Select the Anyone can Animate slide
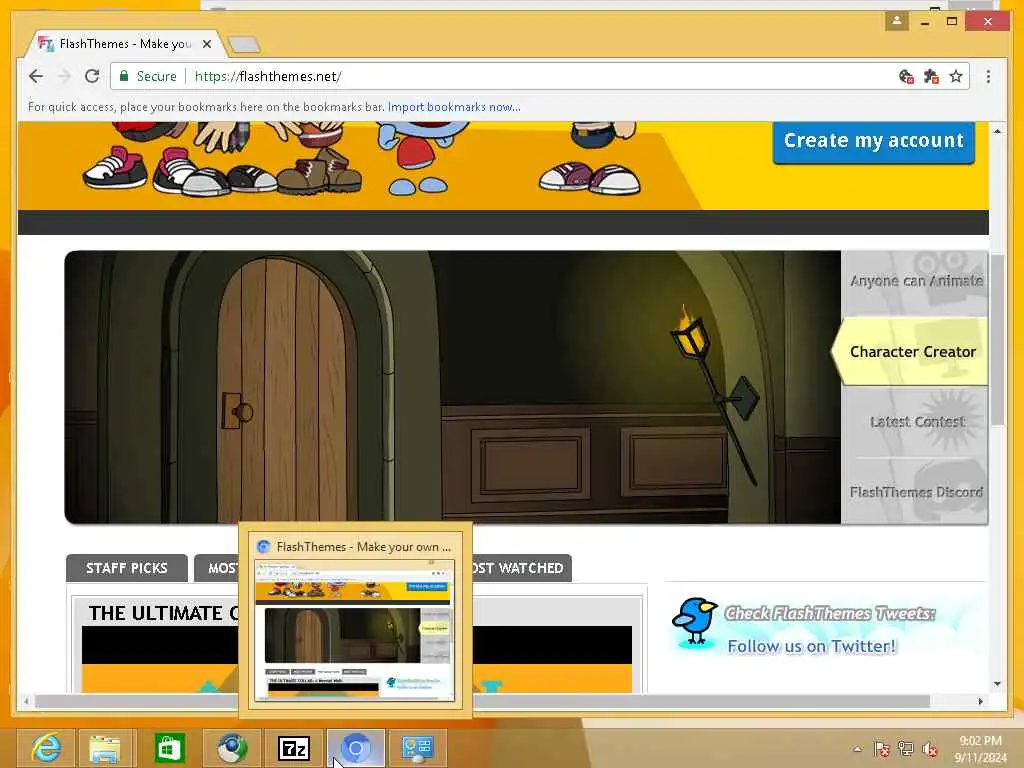 915,281
